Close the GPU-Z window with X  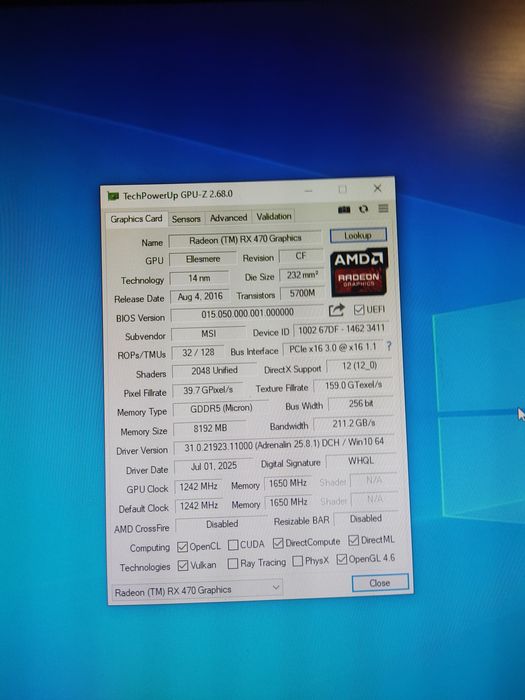(378, 188)
